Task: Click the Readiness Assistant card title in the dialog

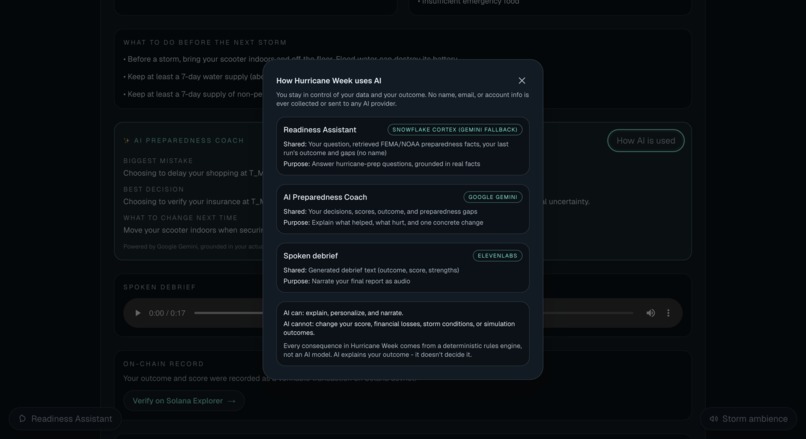Action: pos(320,130)
